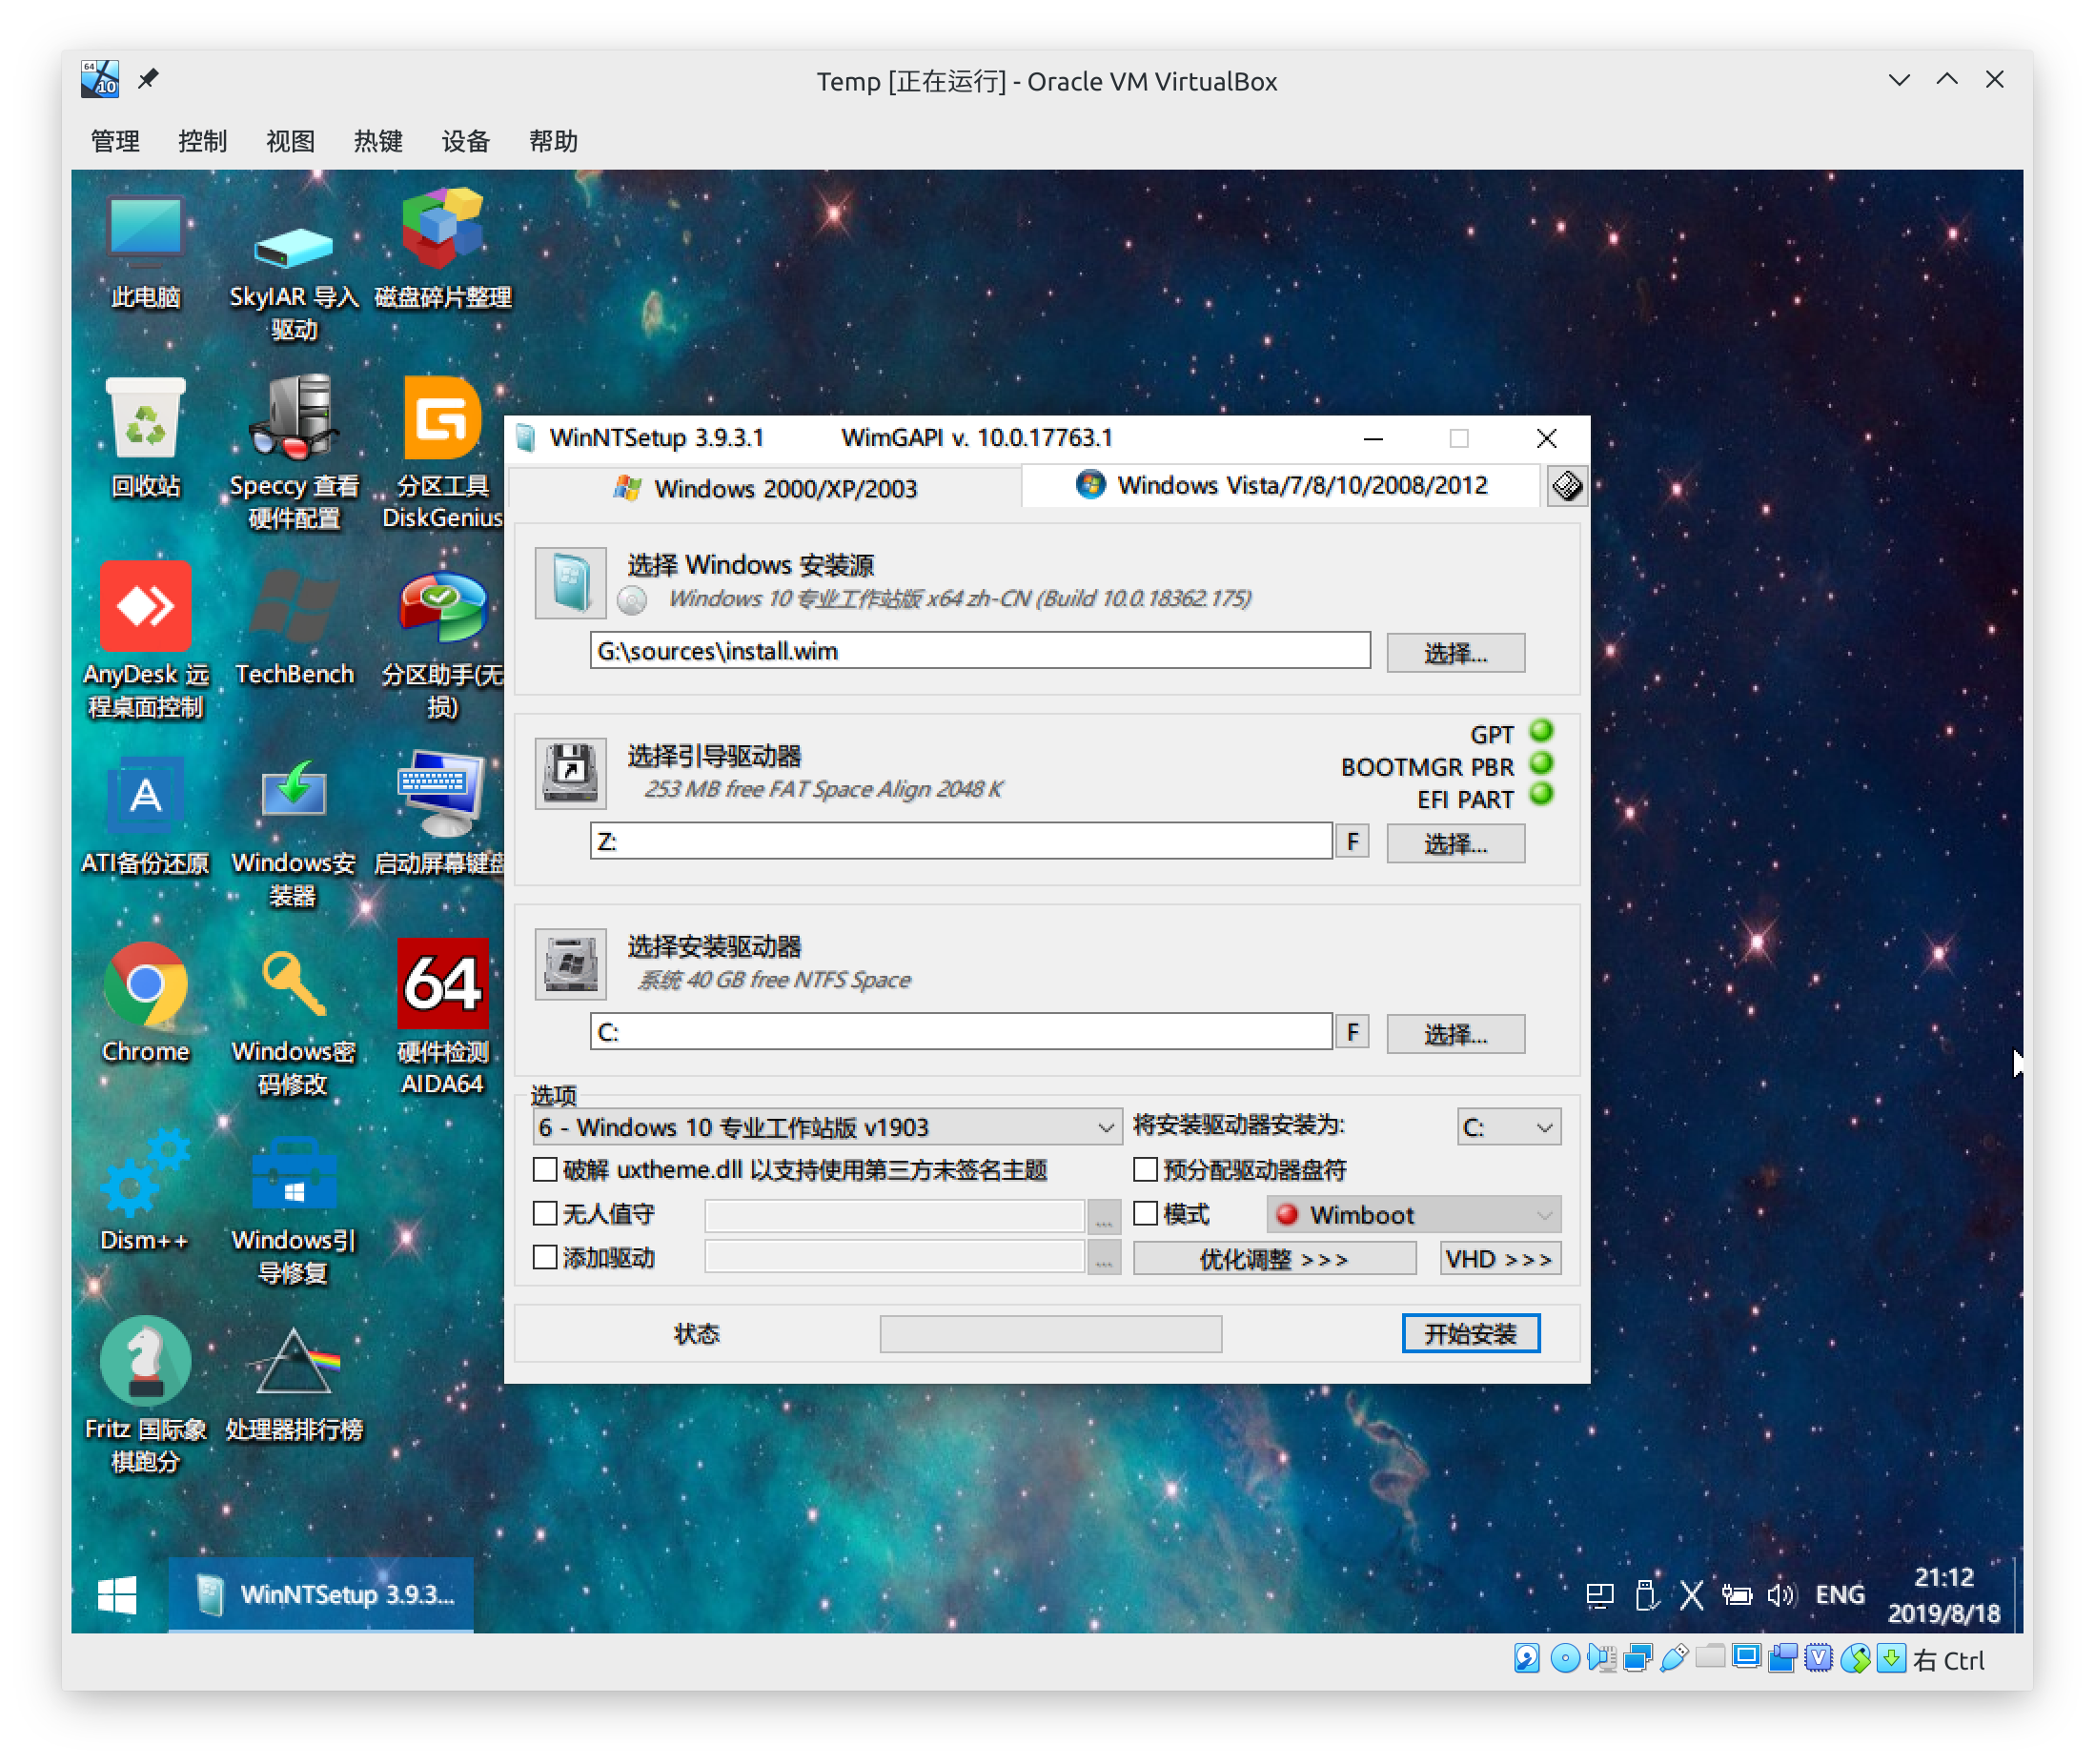Click F button beside Z: field

[1353, 842]
